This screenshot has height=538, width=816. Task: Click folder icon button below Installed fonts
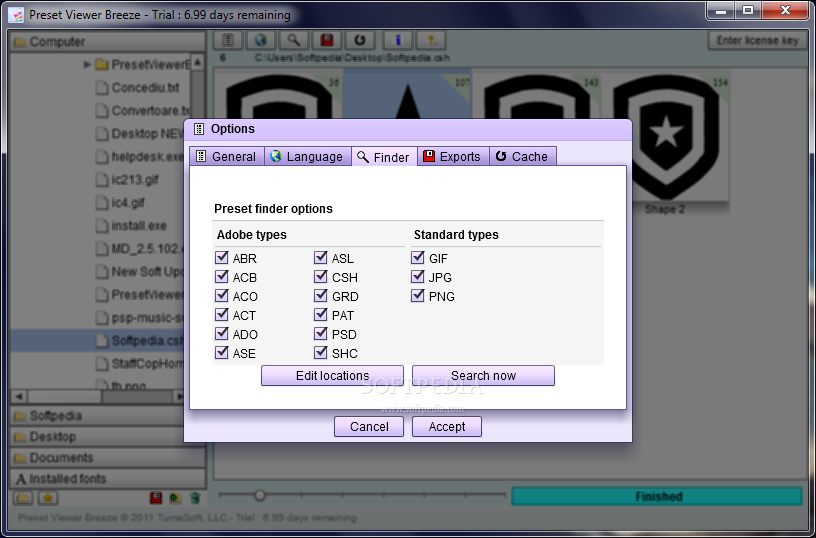pos(23,498)
